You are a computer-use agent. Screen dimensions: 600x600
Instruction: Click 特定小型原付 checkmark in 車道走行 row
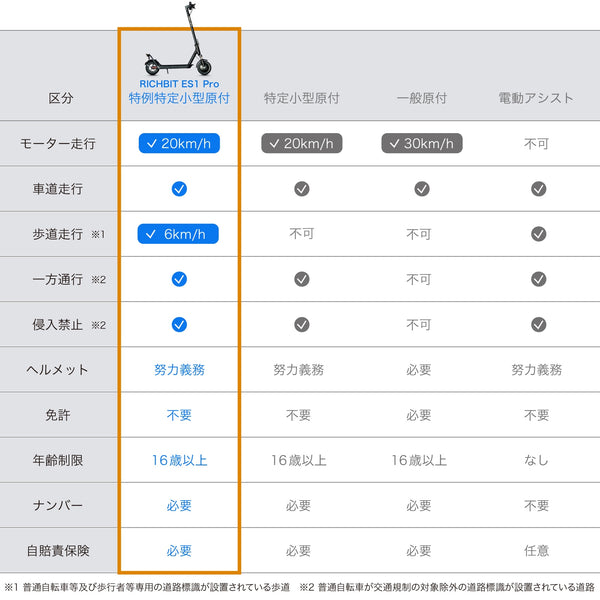[301, 188]
